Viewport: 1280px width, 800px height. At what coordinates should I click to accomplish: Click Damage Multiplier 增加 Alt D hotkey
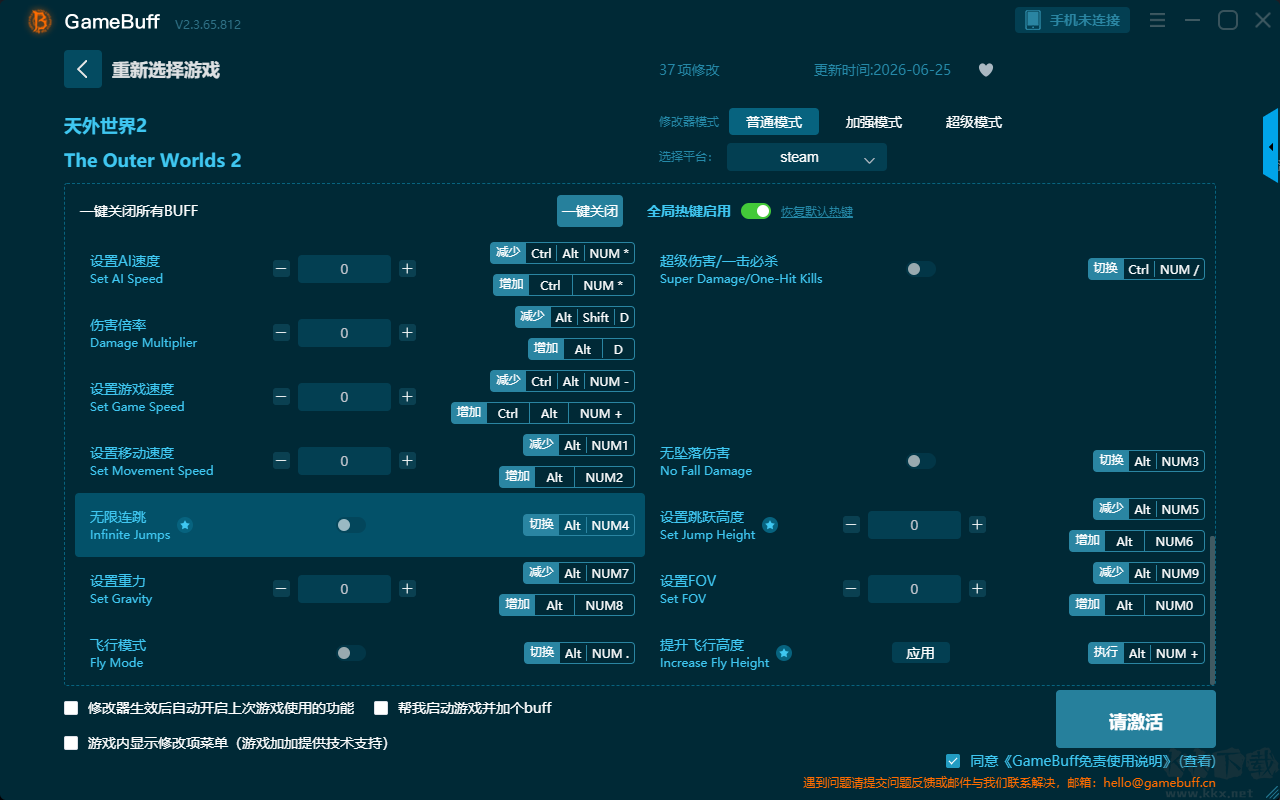click(x=582, y=349)
